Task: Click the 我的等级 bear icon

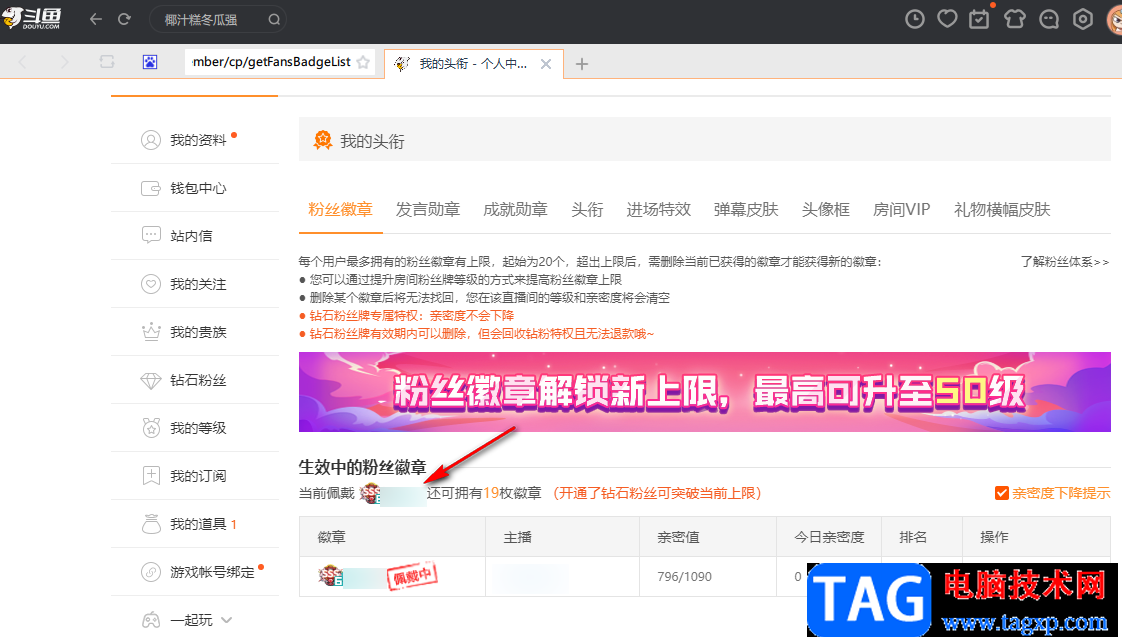Action: (151, 428)
